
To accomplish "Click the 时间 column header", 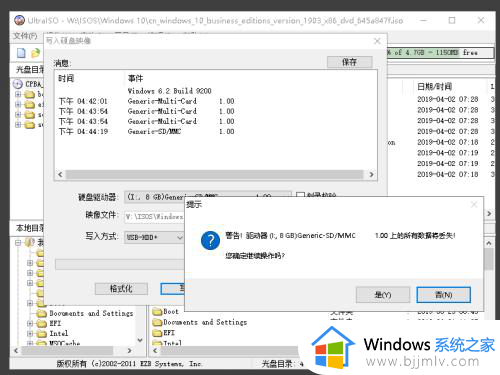I will pos(66,78).
